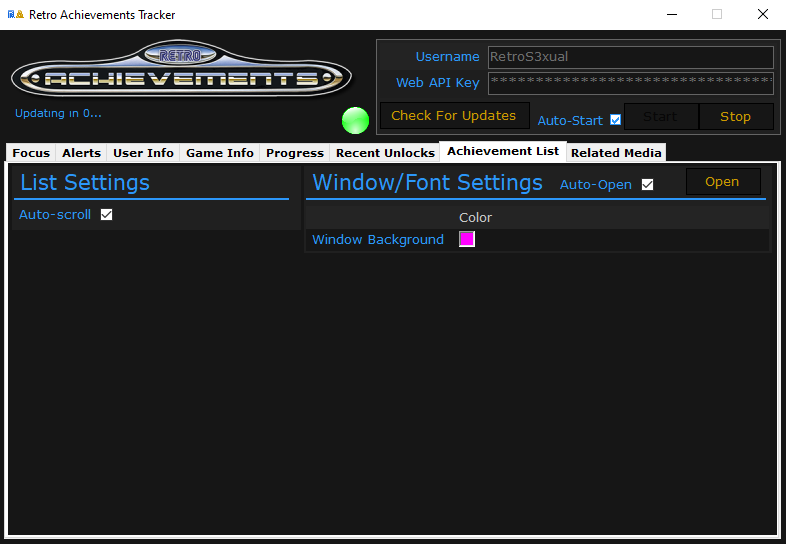Switch to the Focus tab
This screenshot has height=544, width=786.
[31, 153]
